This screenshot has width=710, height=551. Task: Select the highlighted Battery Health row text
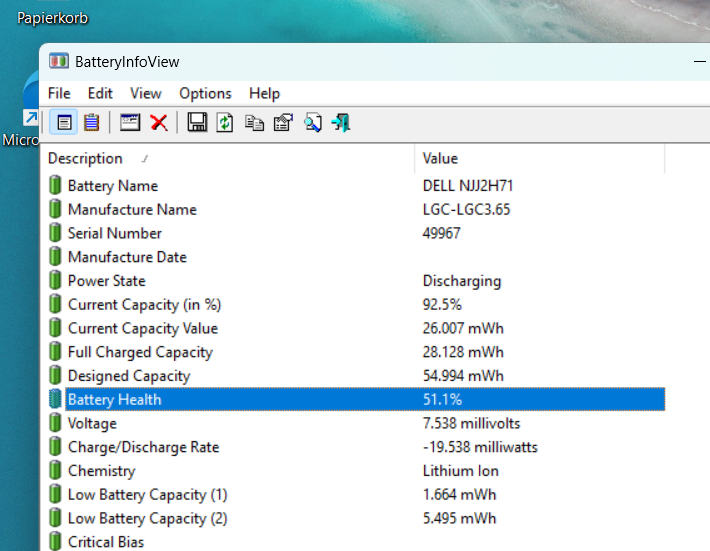point(114,399)
